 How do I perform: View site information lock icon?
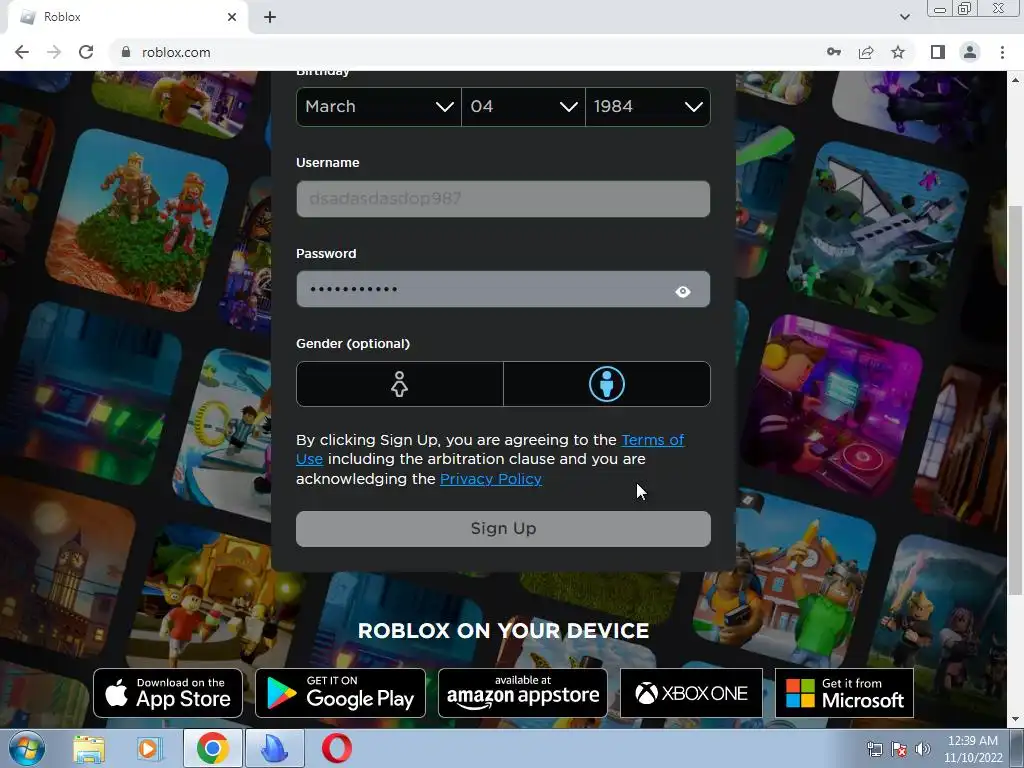(x=126, y=52)
